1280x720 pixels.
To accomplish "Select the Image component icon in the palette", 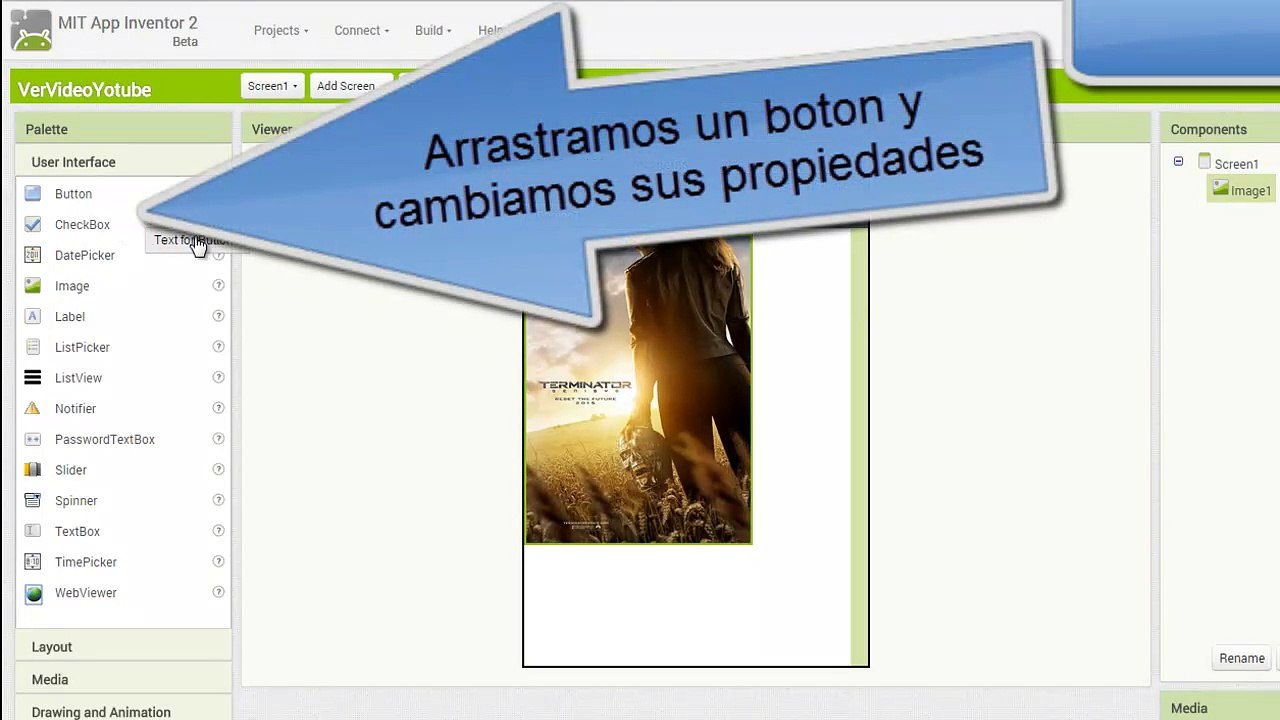I will [x=33, y=286].
